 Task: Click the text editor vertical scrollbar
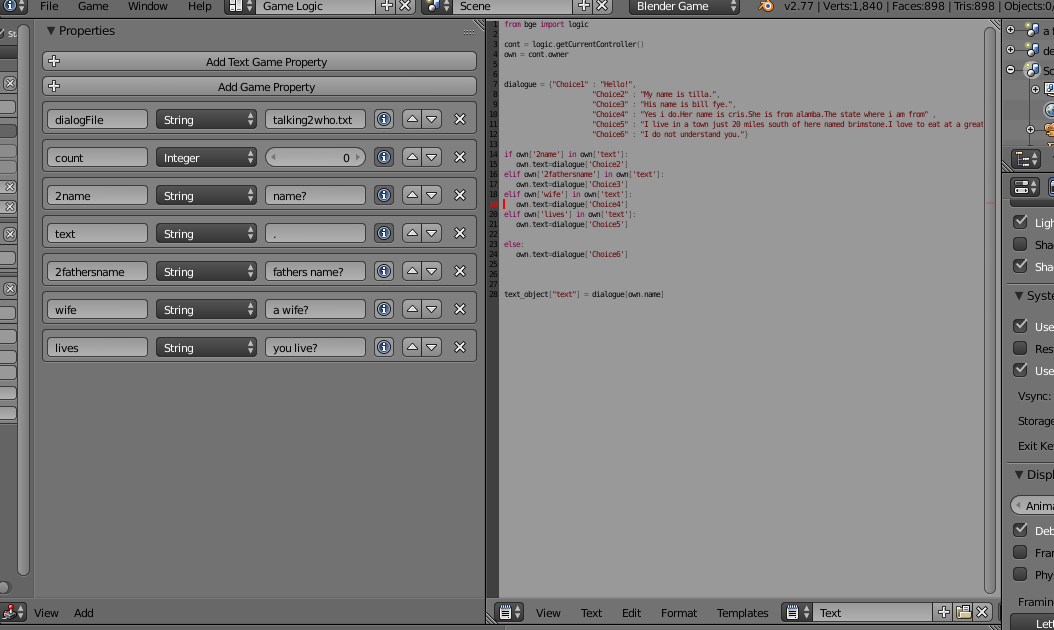point(989,309)
